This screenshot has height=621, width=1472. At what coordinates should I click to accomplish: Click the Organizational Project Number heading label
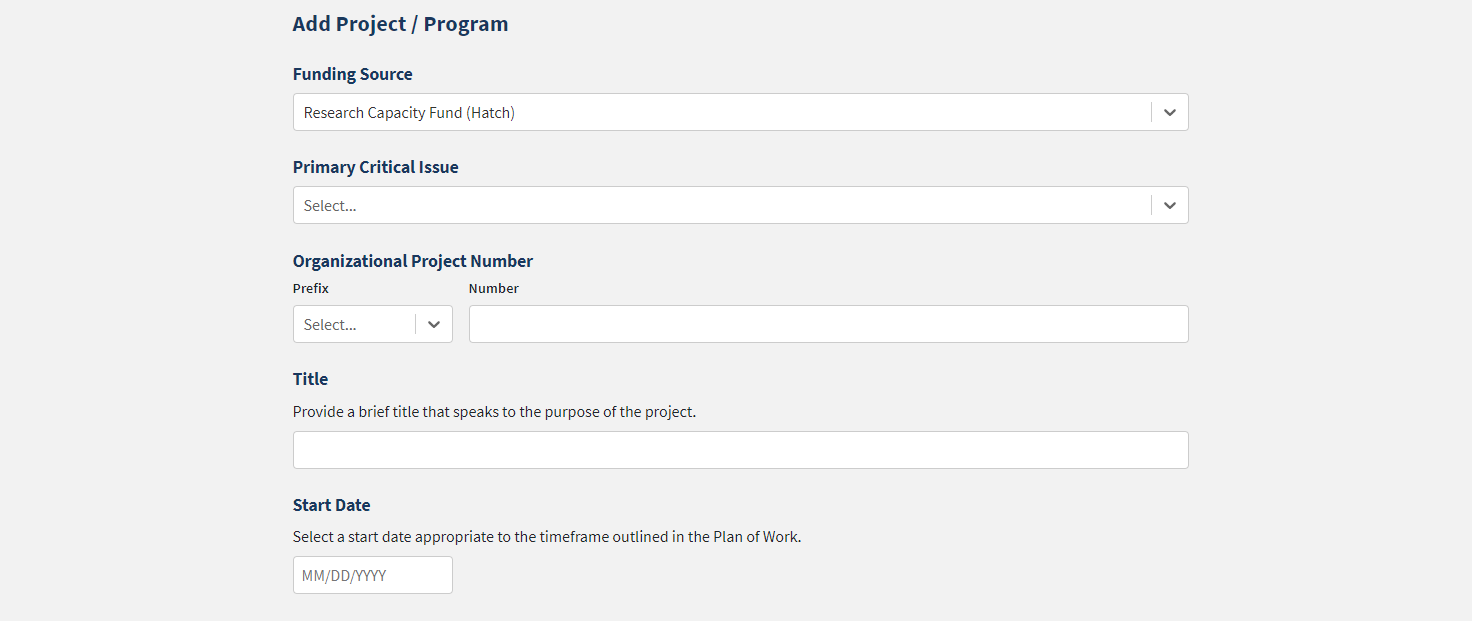click(412, 261)
